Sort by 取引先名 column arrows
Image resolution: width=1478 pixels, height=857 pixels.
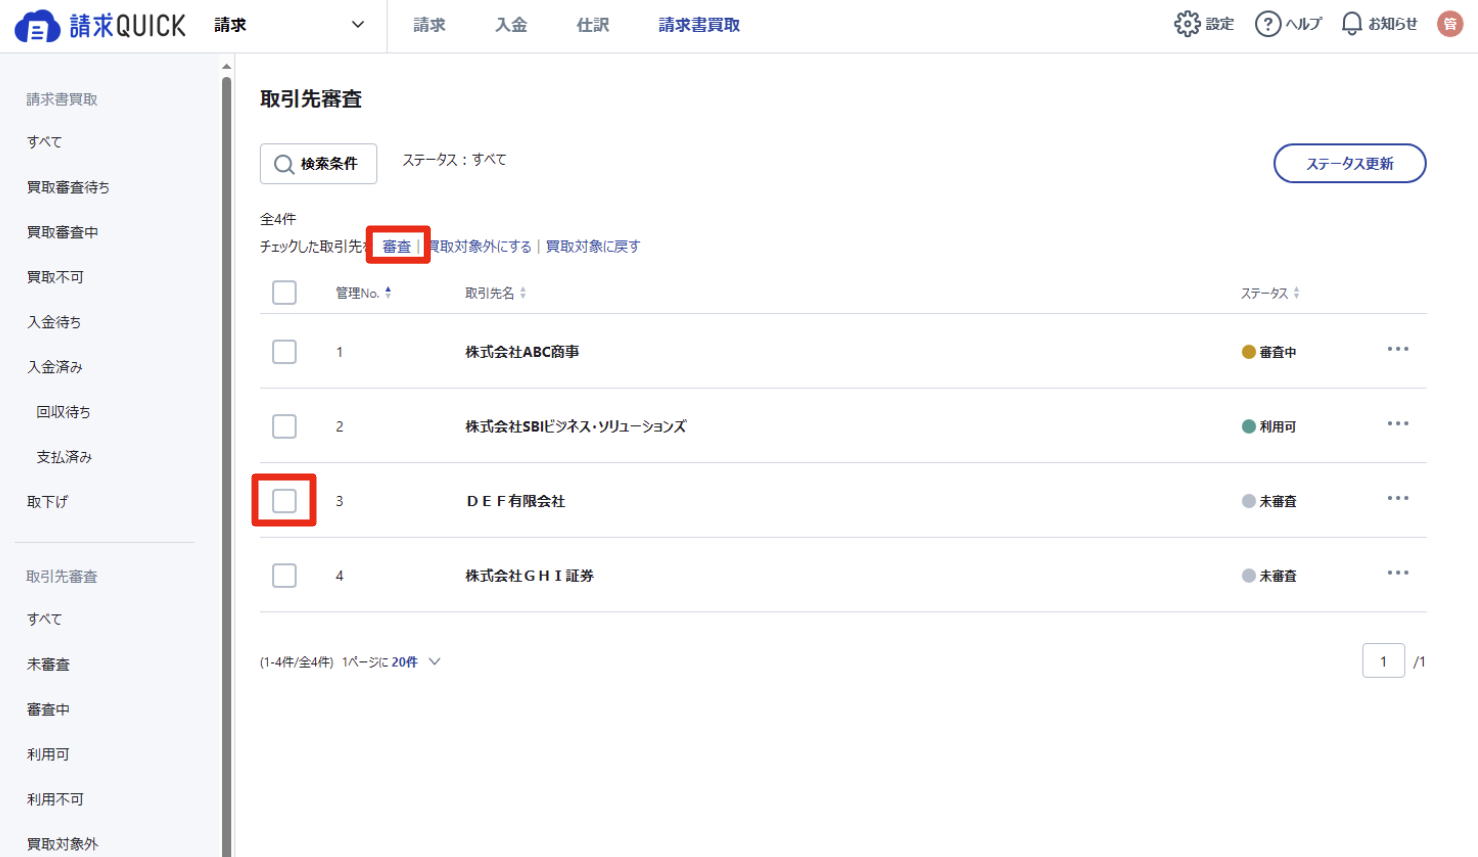523,293
